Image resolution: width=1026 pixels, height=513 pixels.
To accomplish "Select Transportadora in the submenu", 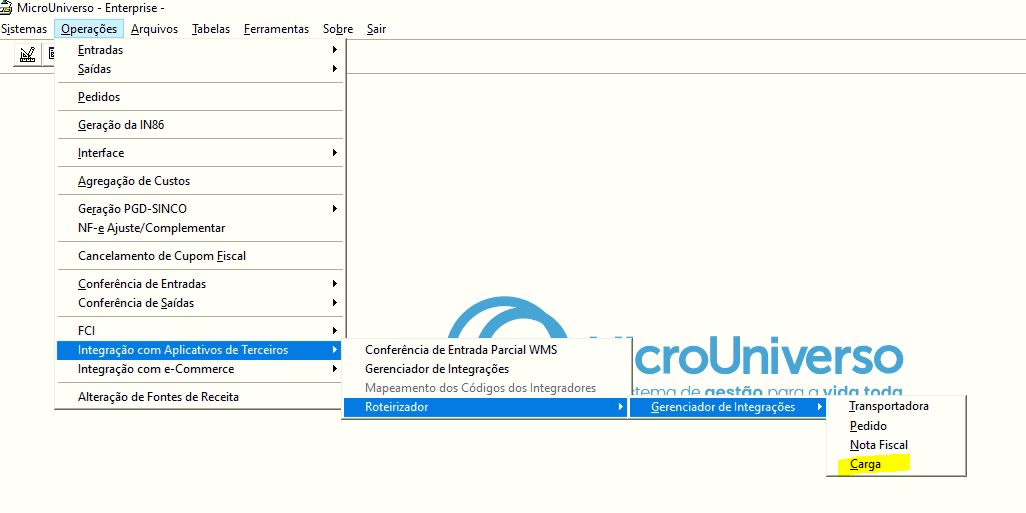I will click(896, 406).
